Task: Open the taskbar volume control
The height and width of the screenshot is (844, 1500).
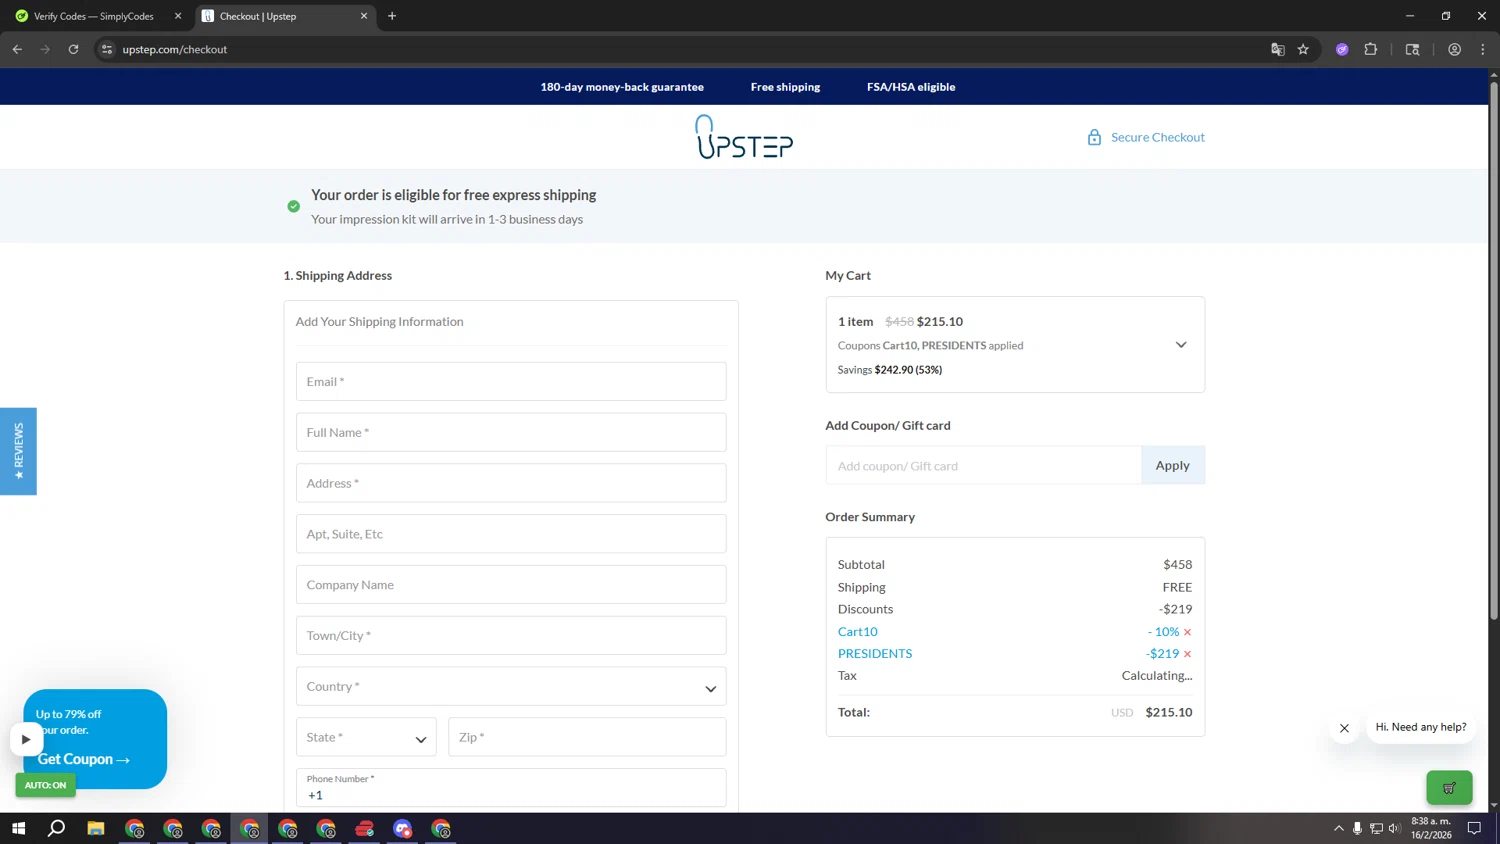Action: tap(1394, 828)
